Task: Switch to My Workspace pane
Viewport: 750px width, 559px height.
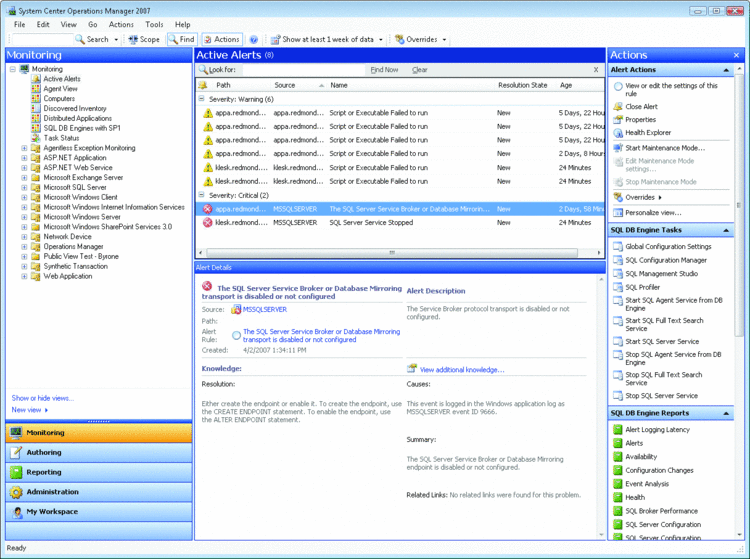Action: click(99, 512)
